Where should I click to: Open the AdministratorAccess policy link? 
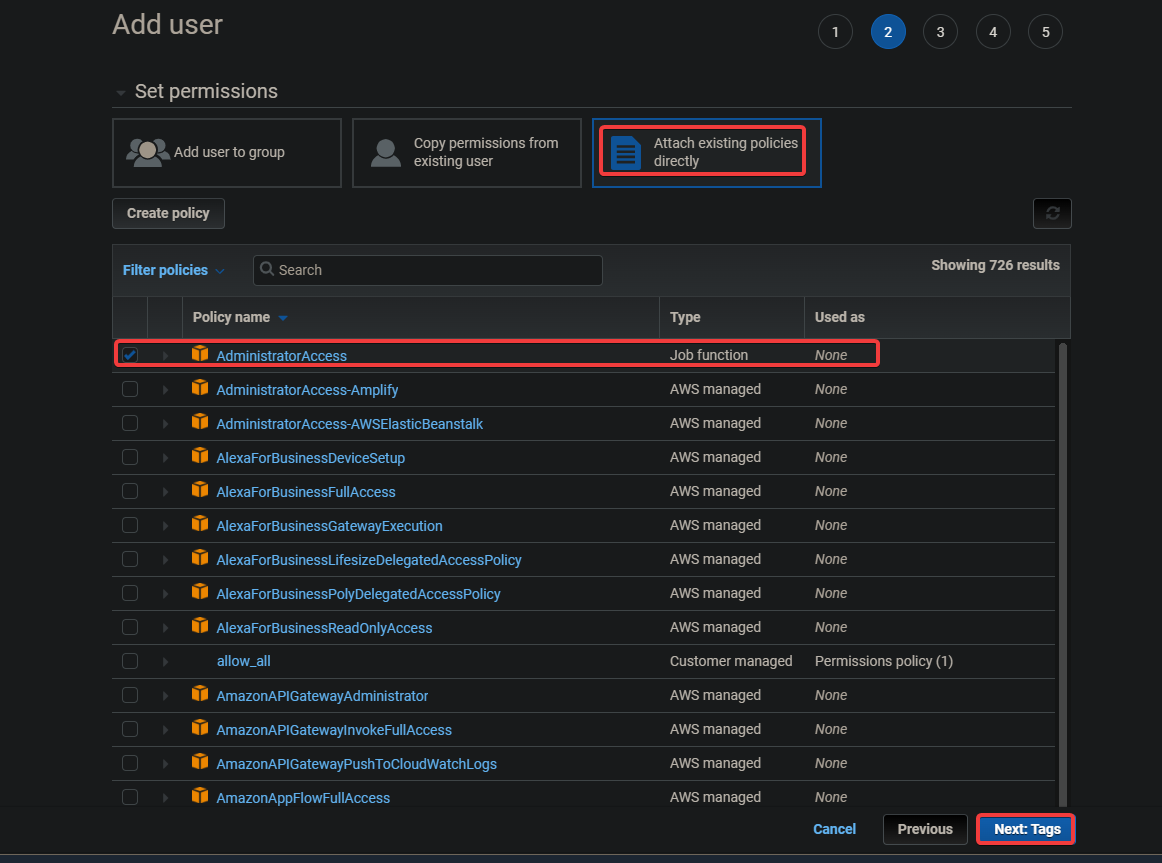coord(282,356)
